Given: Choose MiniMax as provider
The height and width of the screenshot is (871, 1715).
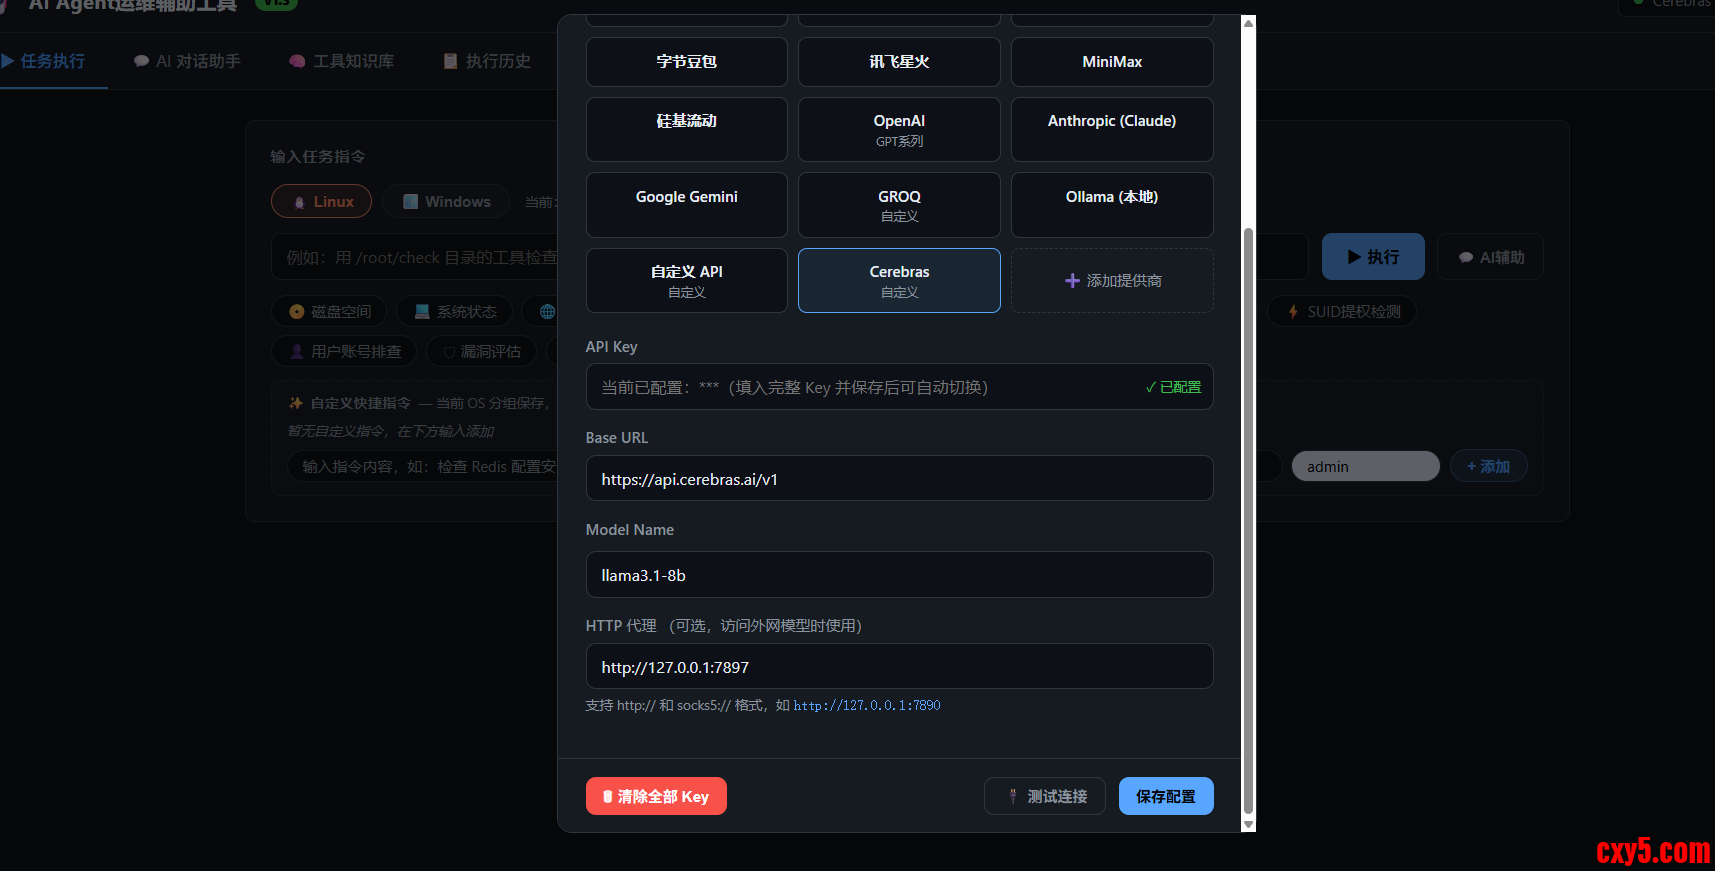Looking at the screenshot, I should 1112,62.
